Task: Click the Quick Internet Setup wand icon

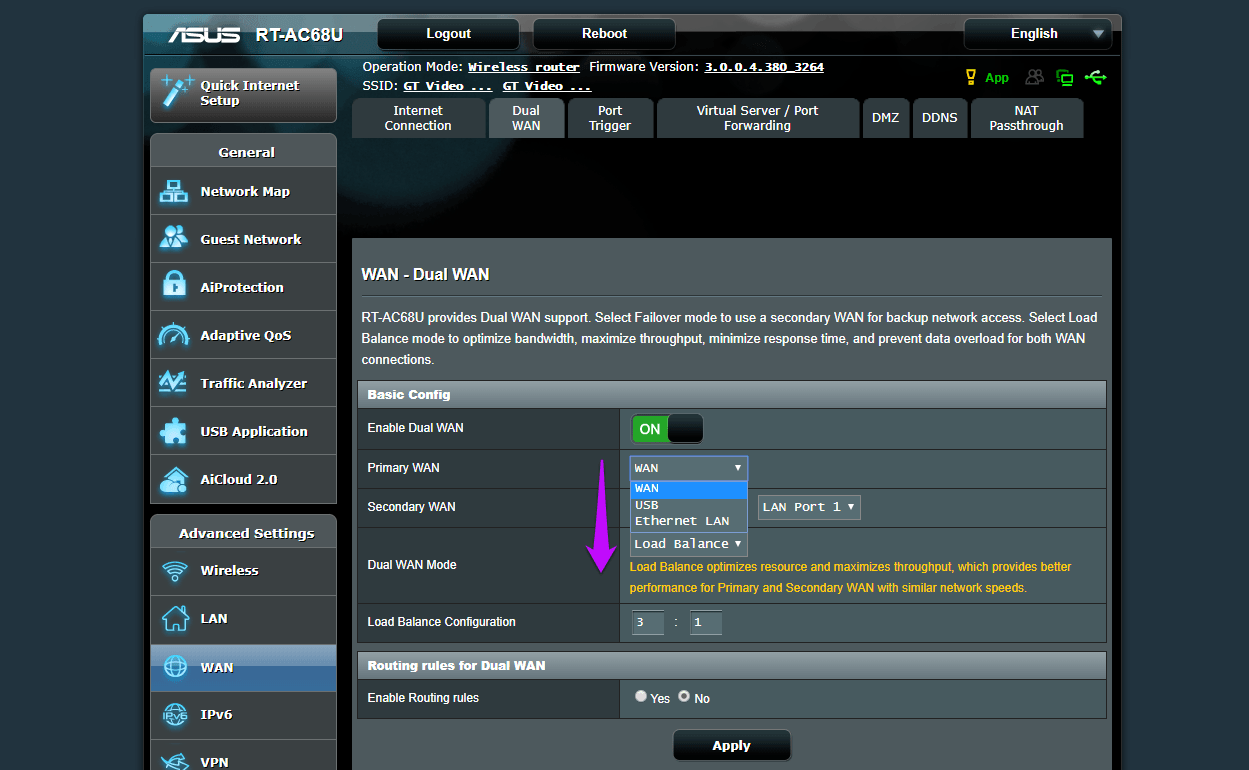Action: (177, 92)
